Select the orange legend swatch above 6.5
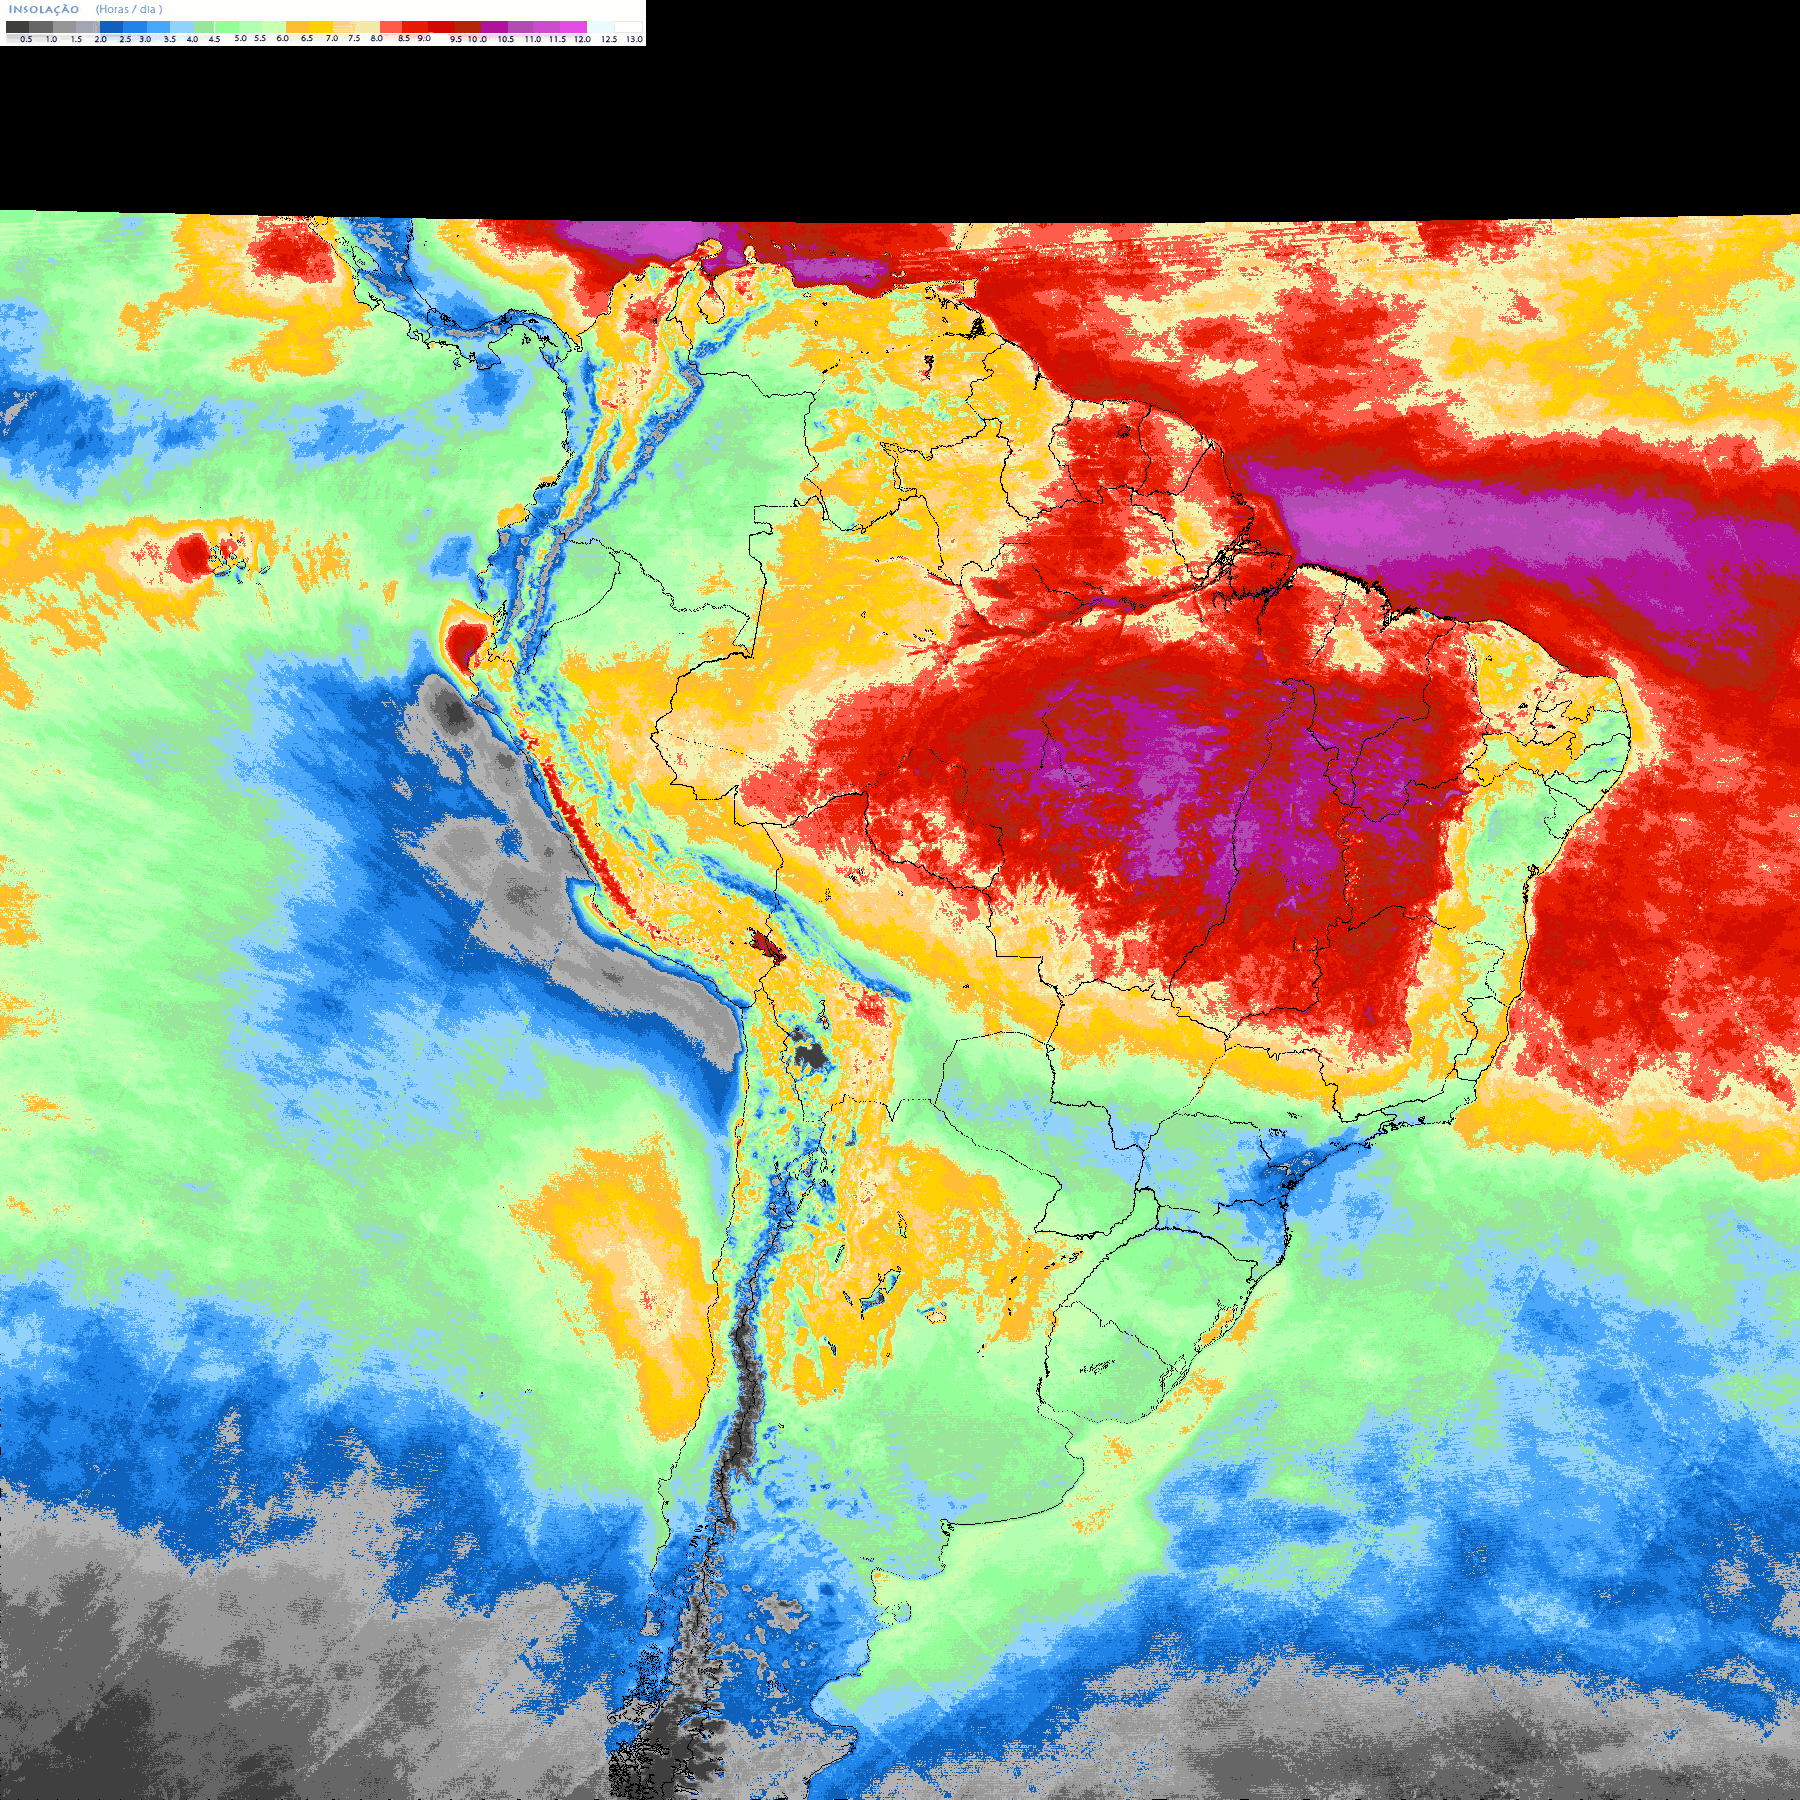Viewport: 1800px width, 1800px height. (297, 27)
